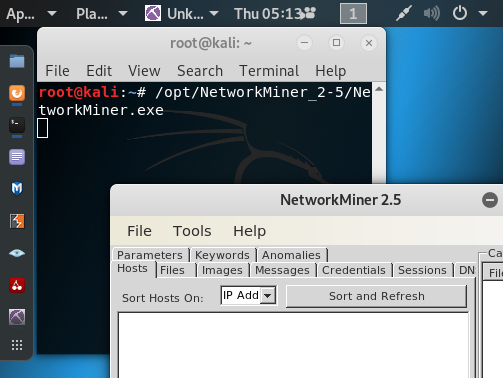Image resolution: width=503 pixels, height=378 pixels.
Task: Open the terminal Search menu
Action: (200, 71)
